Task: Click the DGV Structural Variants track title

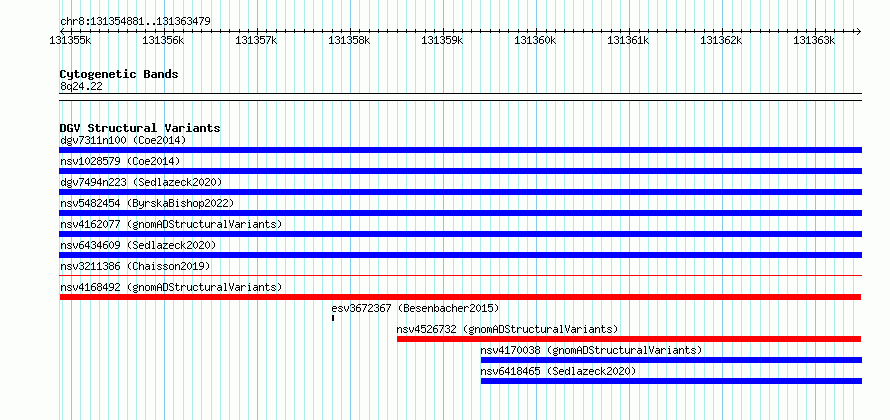Action: [x=140, y=128]
